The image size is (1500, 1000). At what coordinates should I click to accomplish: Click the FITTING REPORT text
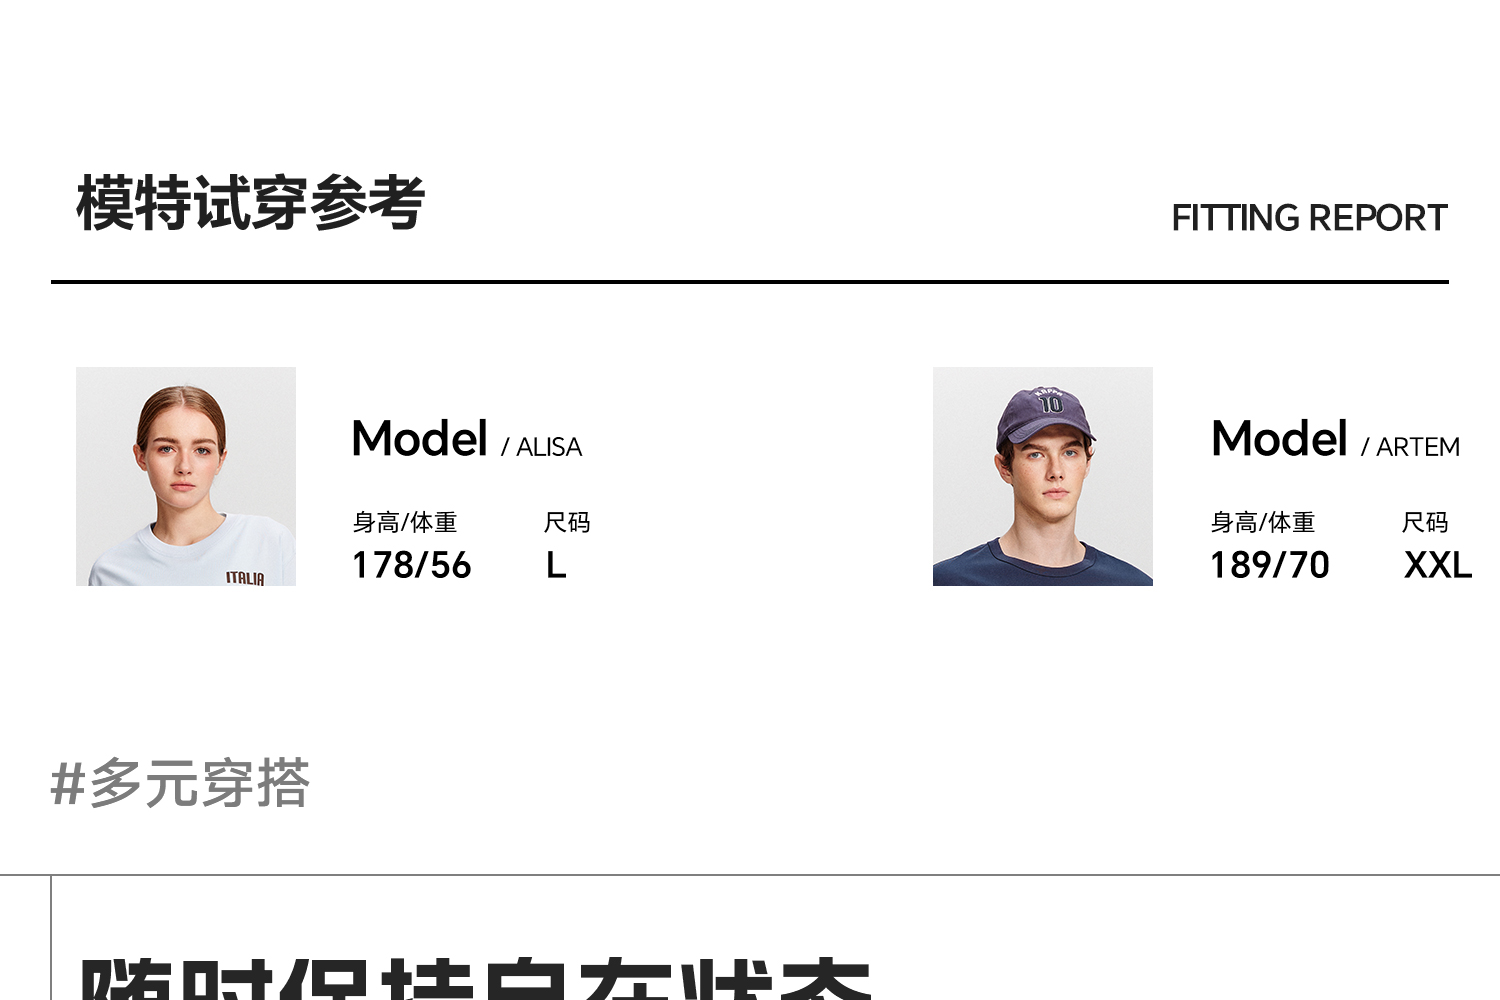pyautogui.click(x=1309, y=218)
